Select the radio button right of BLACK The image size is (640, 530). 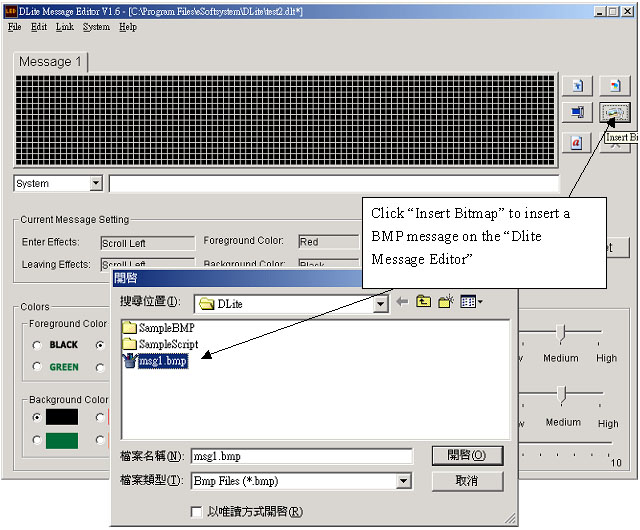point(100,345)
